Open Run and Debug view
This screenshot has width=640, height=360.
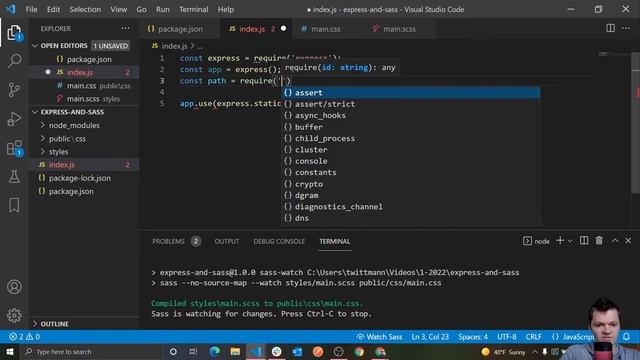click(14, 119)
